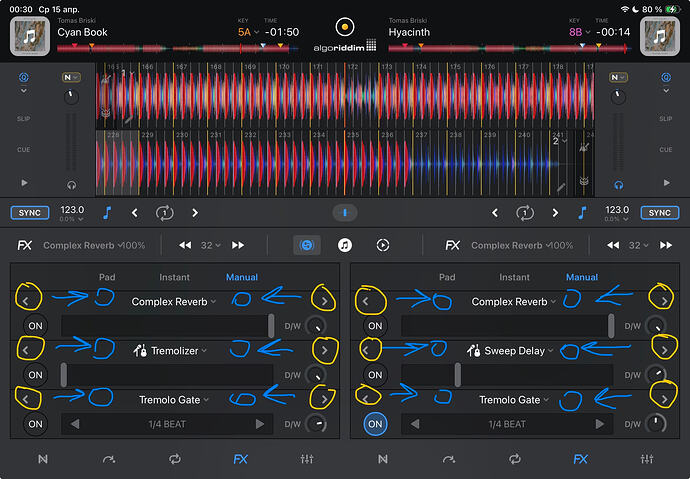Decrease left Tremolo Gate 1/4 BEAT value
The width and height of the screenshot is (690, 479).
(75, 424)
